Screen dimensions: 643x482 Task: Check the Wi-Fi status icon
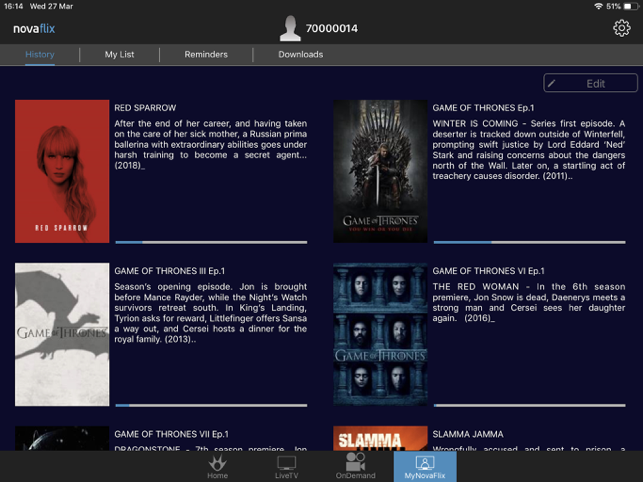click(598, 6)
